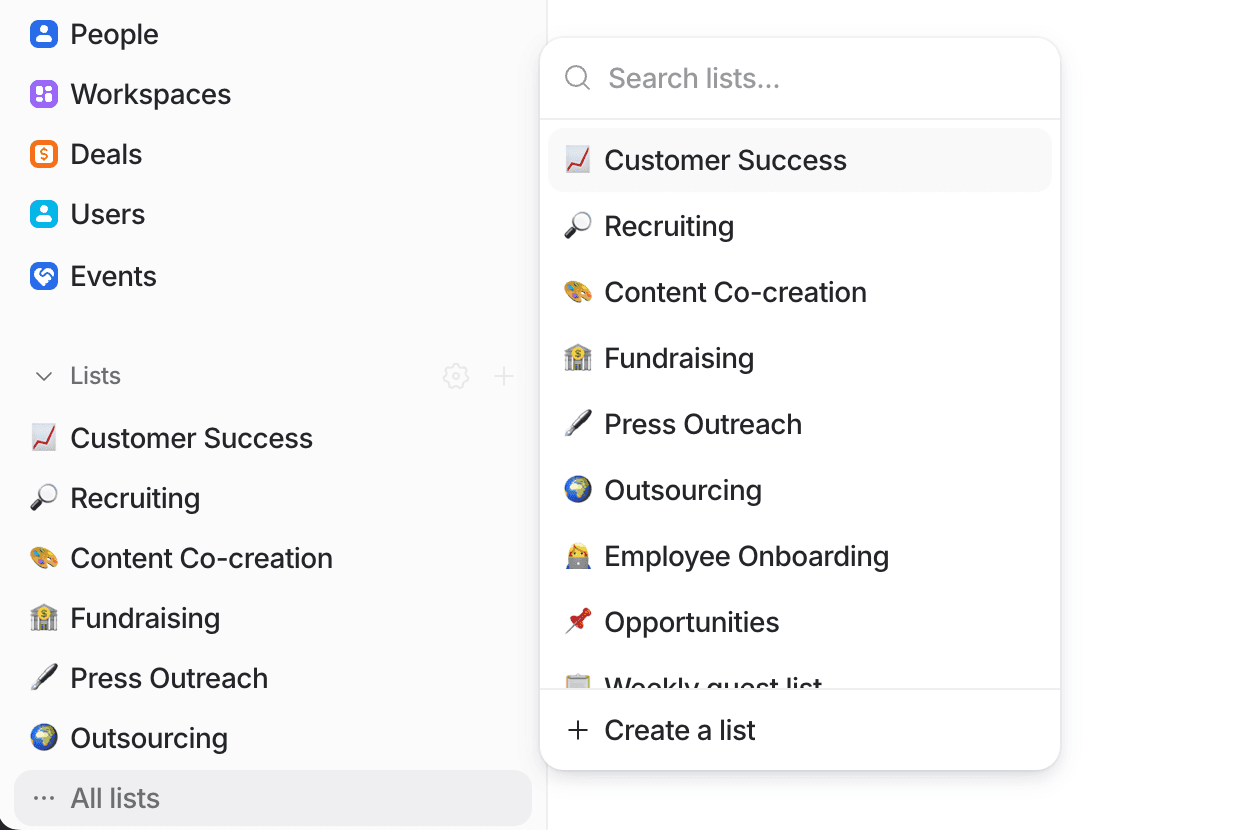This screenshot has width=1258, height=830.
Task: Collapse the Lists section chevron
Action: point(42,376)
